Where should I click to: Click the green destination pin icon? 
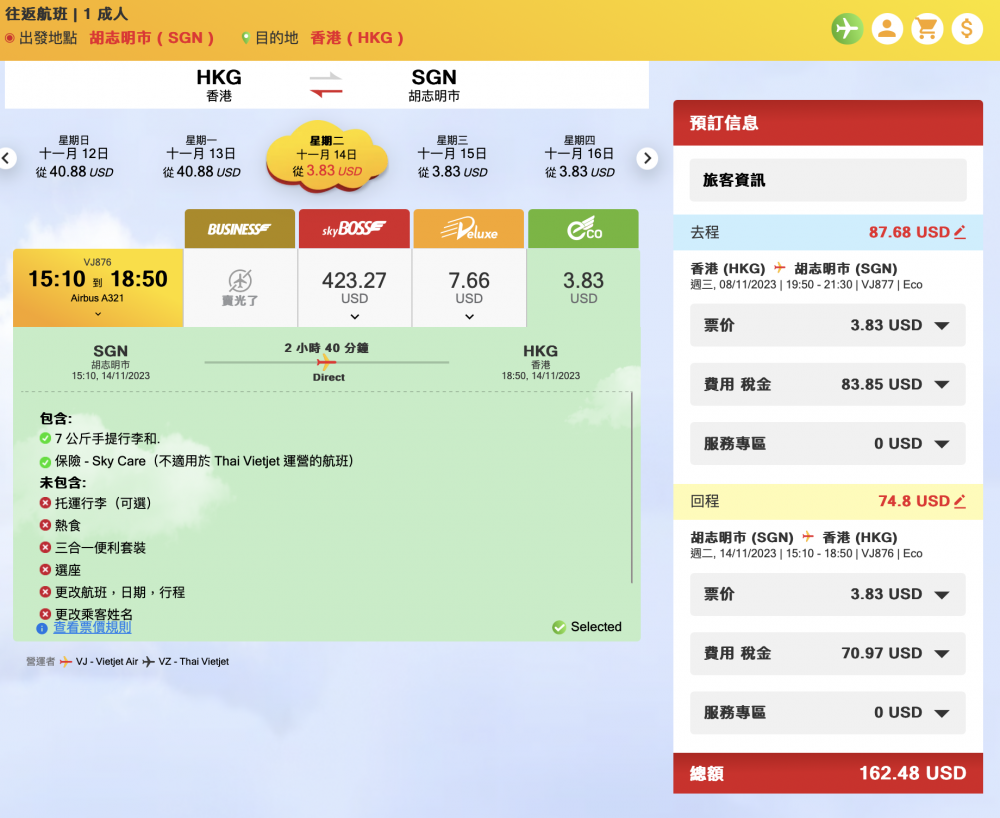[x=246, y=38]
